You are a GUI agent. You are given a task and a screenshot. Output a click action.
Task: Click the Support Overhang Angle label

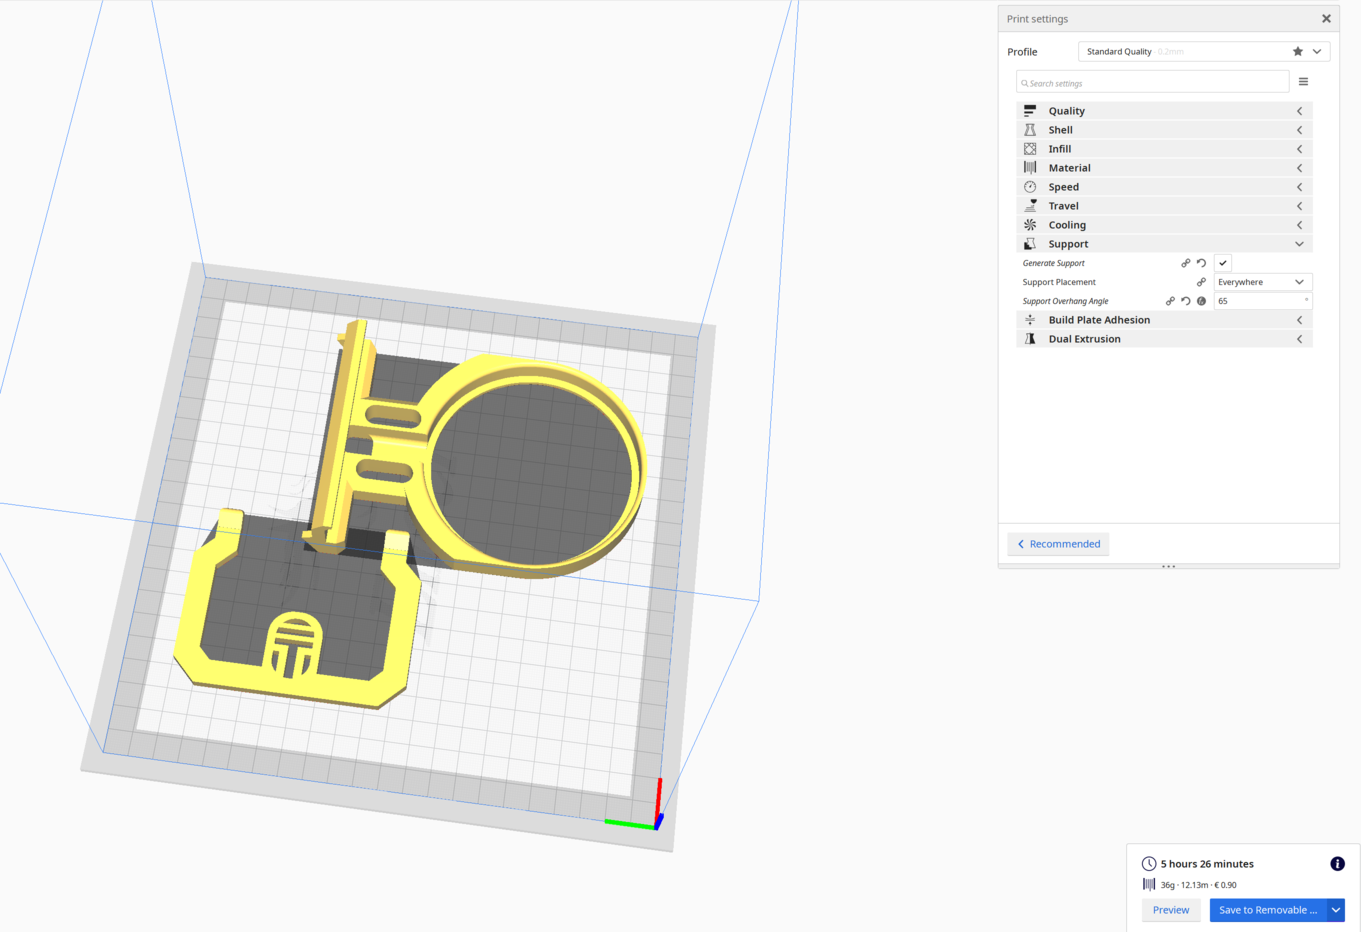(x=1065, y=301)
